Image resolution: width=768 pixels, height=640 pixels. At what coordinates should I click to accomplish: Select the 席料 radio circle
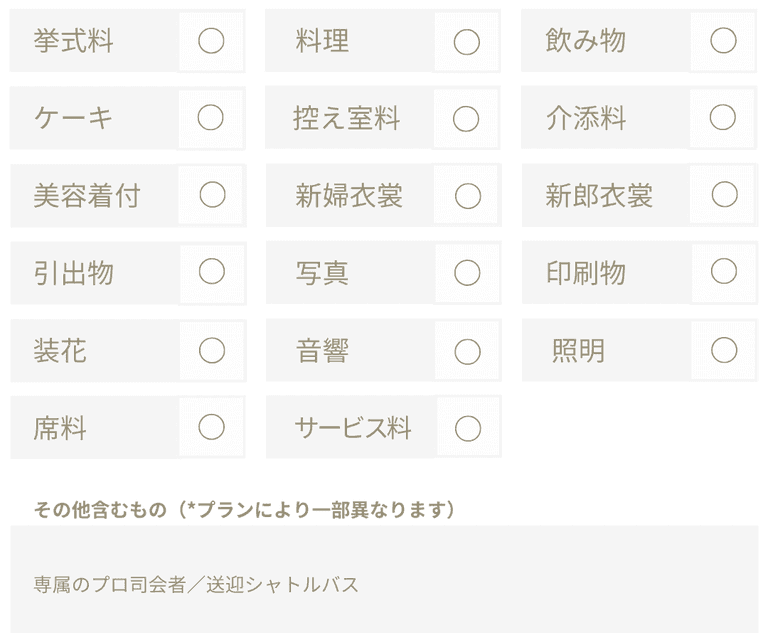[x=212, y=427]
